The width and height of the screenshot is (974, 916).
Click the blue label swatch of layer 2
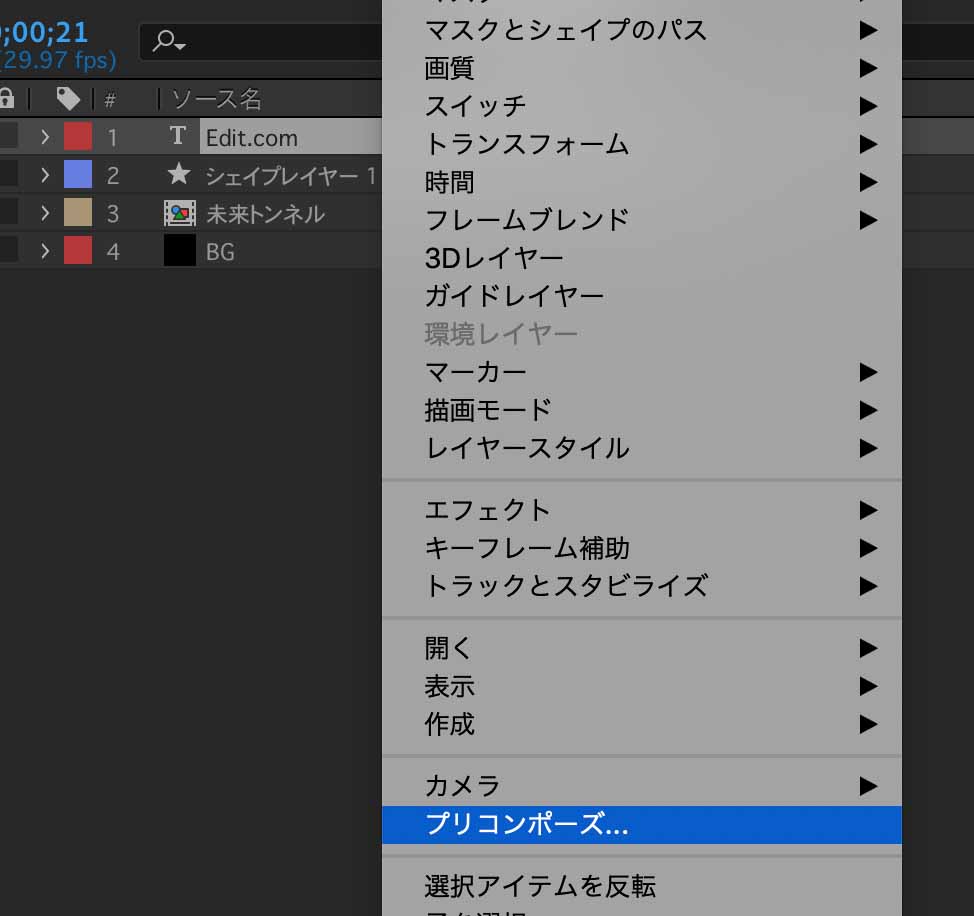tap(78, 175)
